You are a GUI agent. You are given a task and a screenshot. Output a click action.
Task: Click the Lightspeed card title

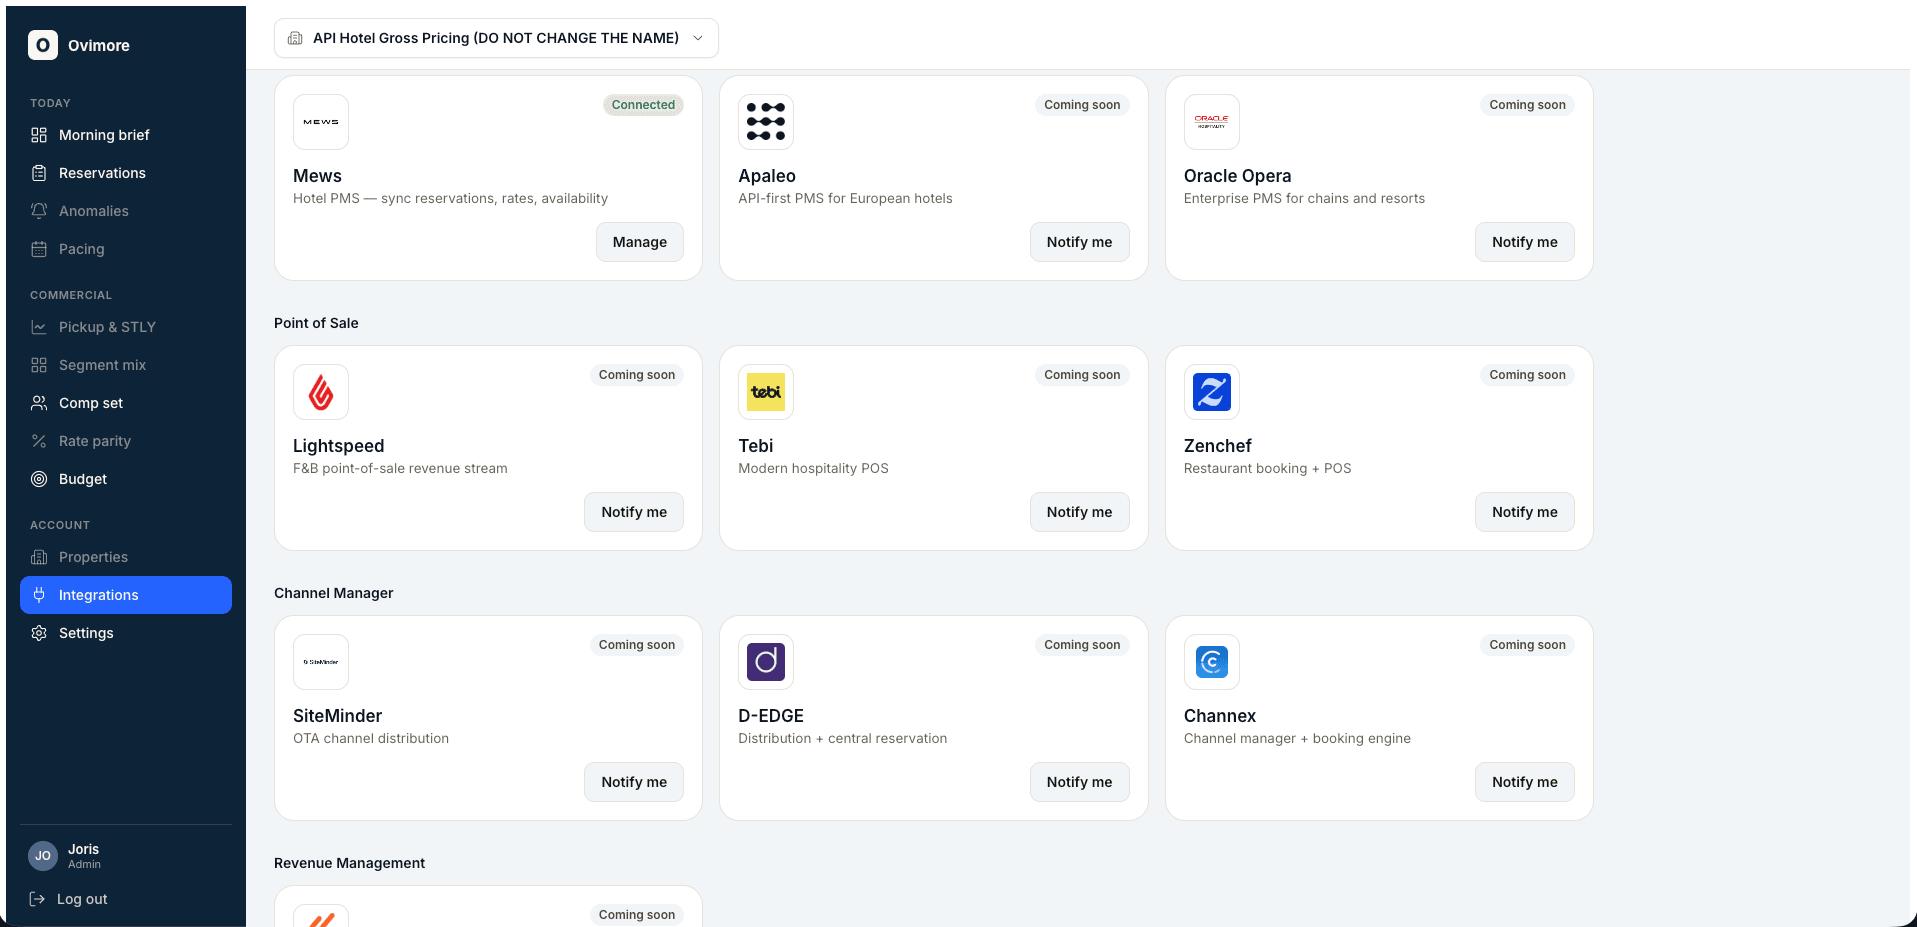coord(338,446)
